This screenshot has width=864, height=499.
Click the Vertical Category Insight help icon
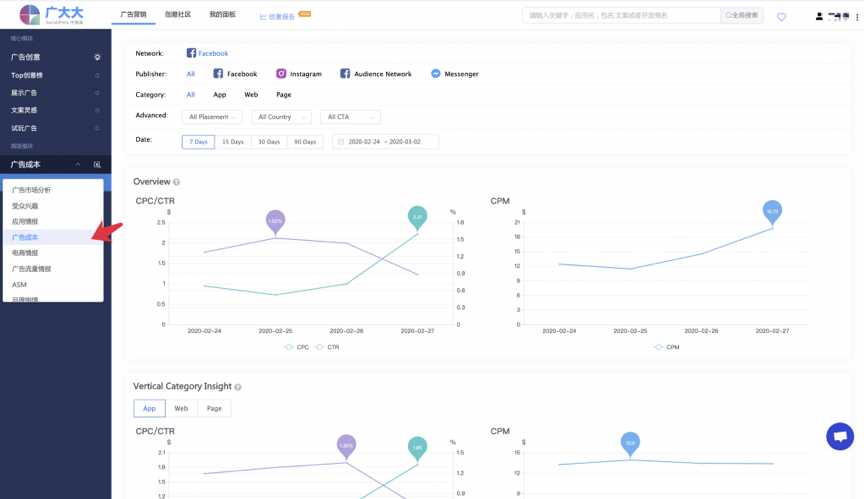238,387
